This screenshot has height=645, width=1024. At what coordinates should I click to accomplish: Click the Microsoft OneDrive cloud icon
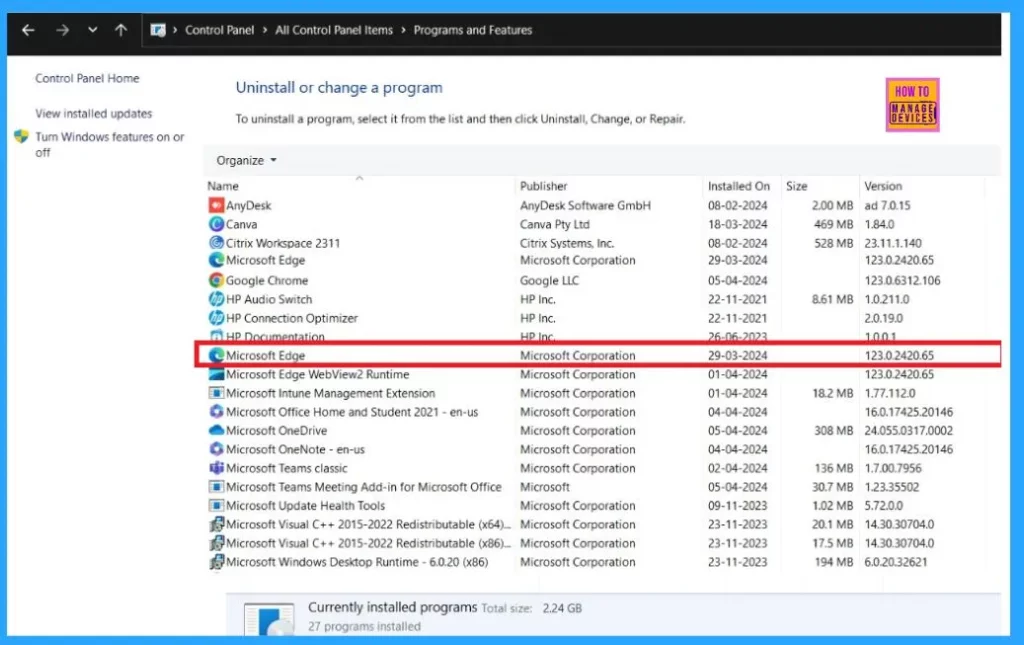(x=216, y=430)
